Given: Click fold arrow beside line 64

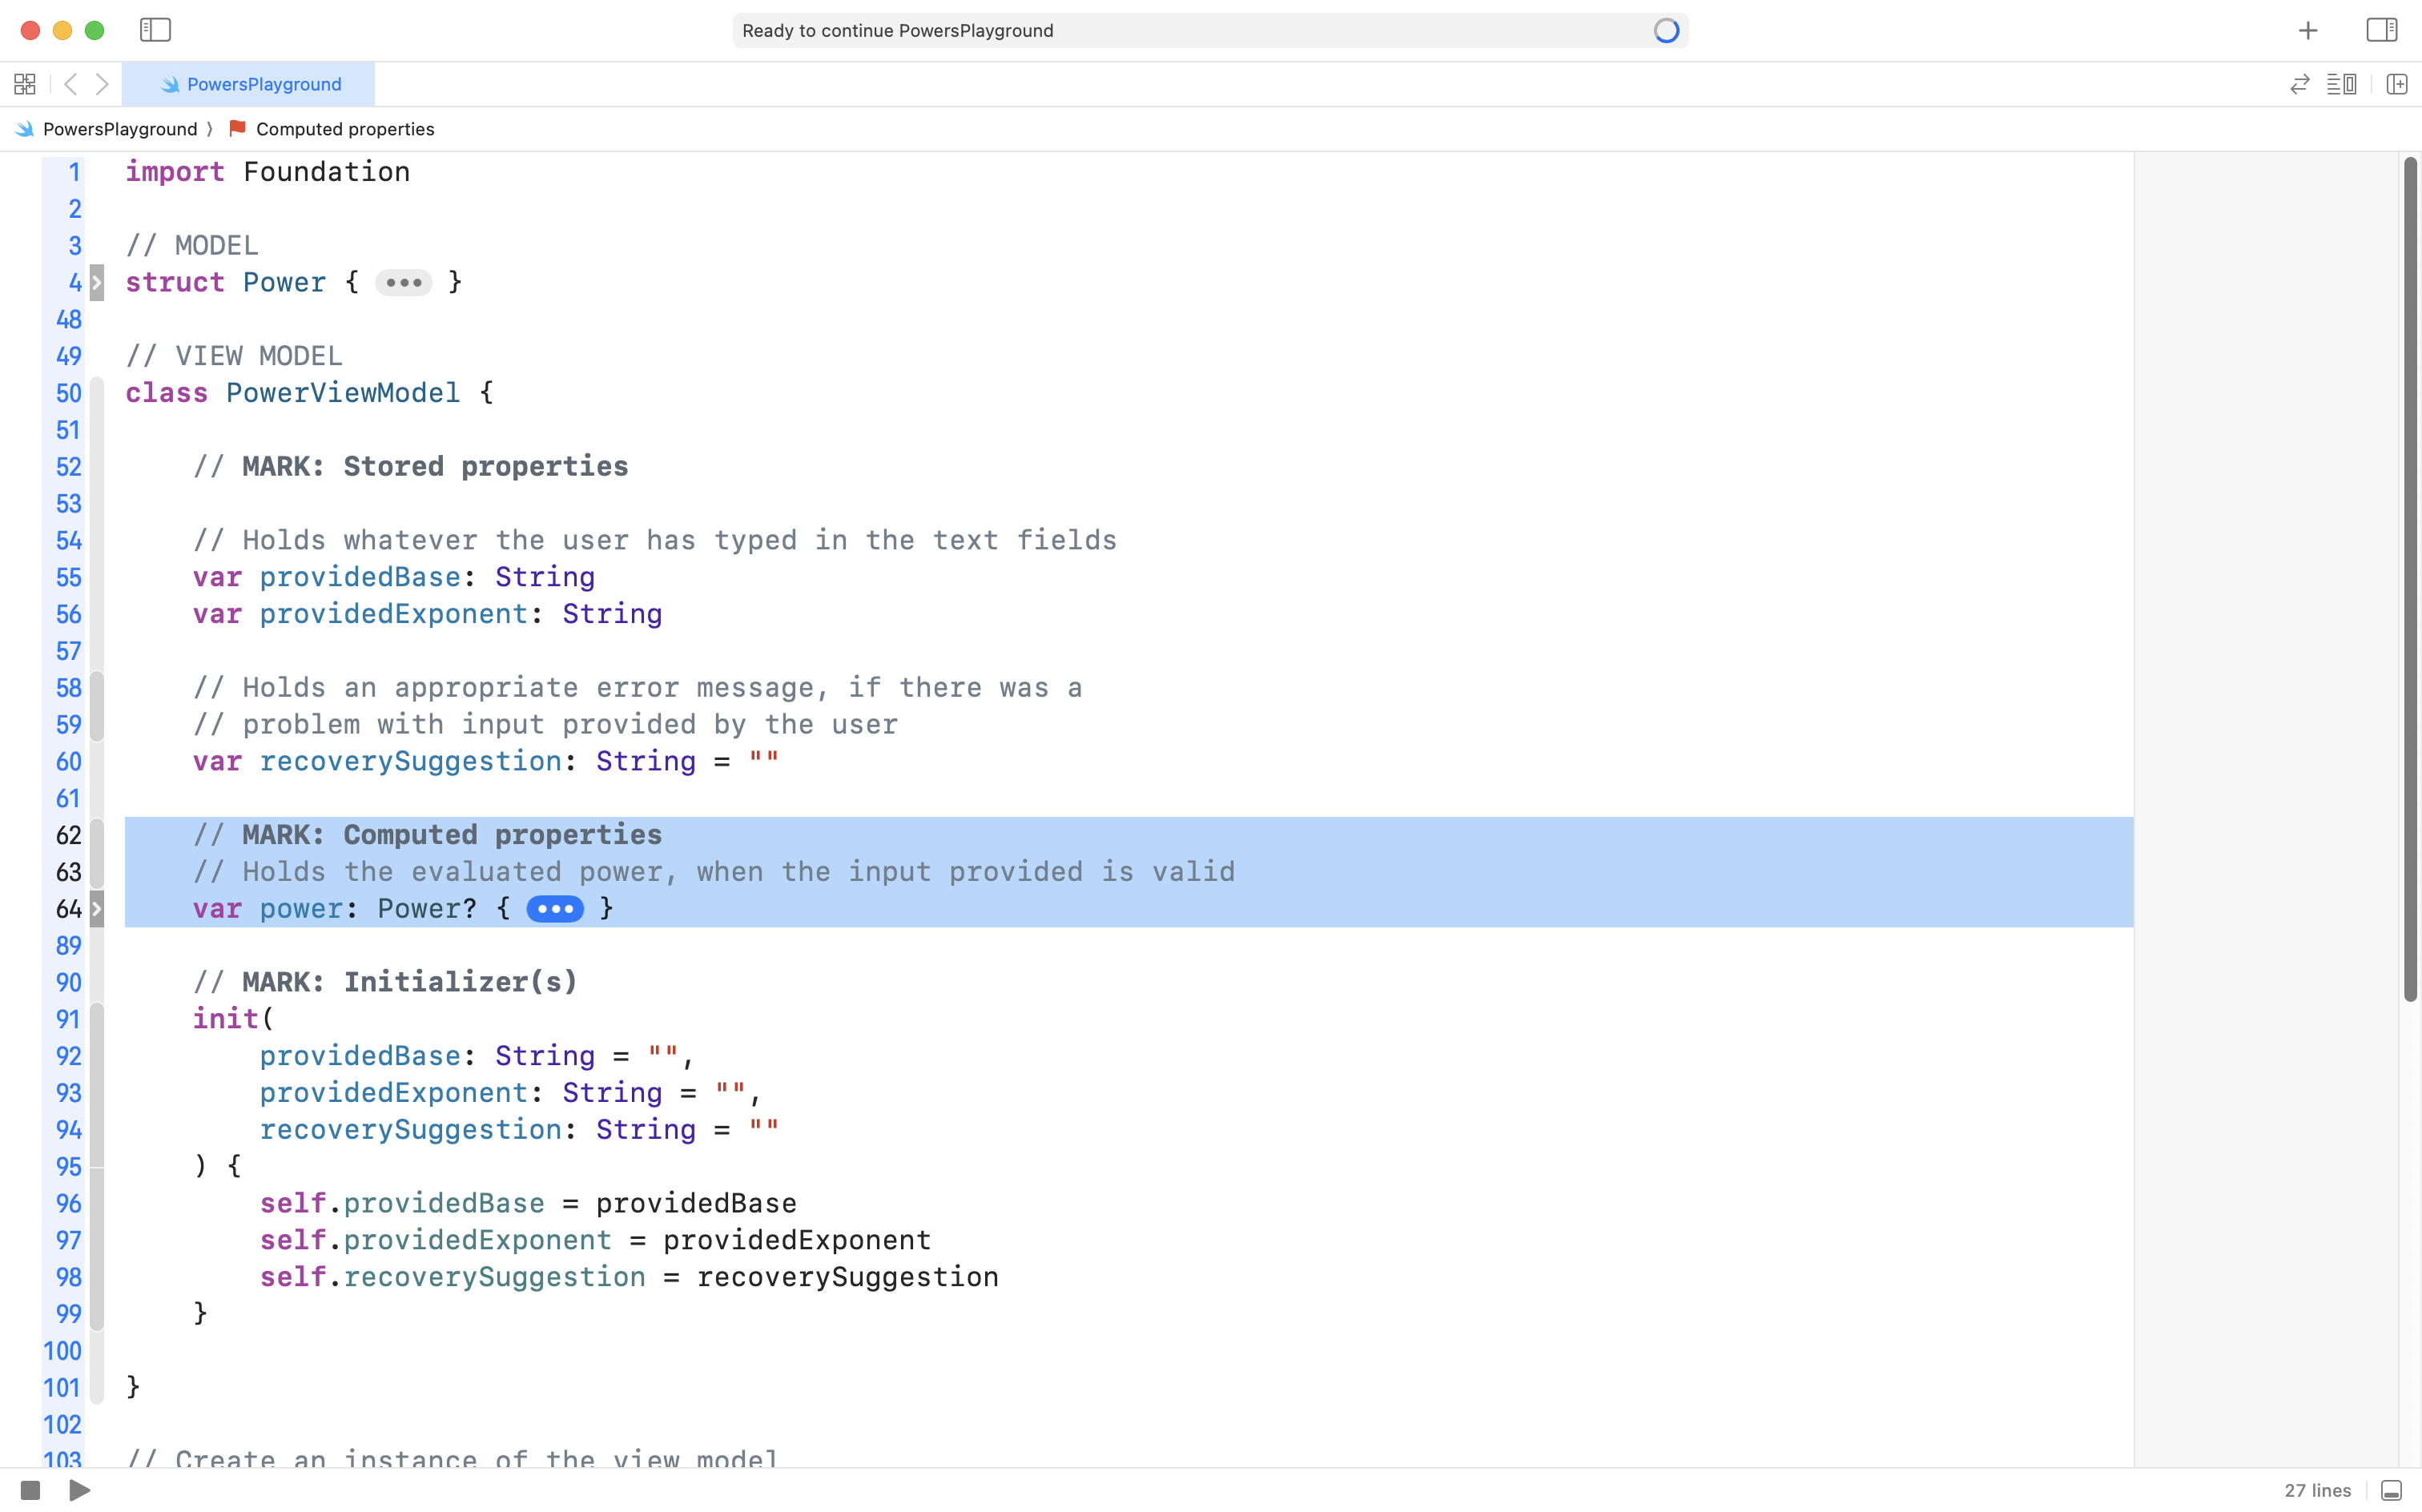Looking at the screenshot, I should click(x=97, y=909).
